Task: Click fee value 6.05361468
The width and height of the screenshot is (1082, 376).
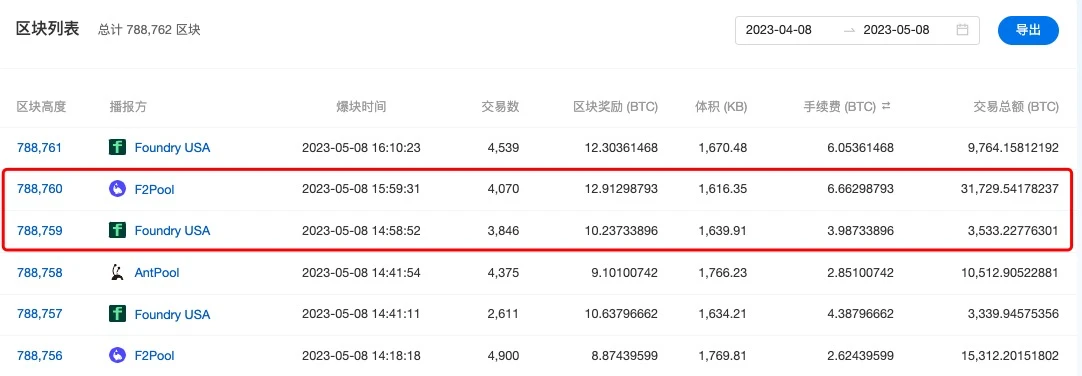Action: point(859,148)
